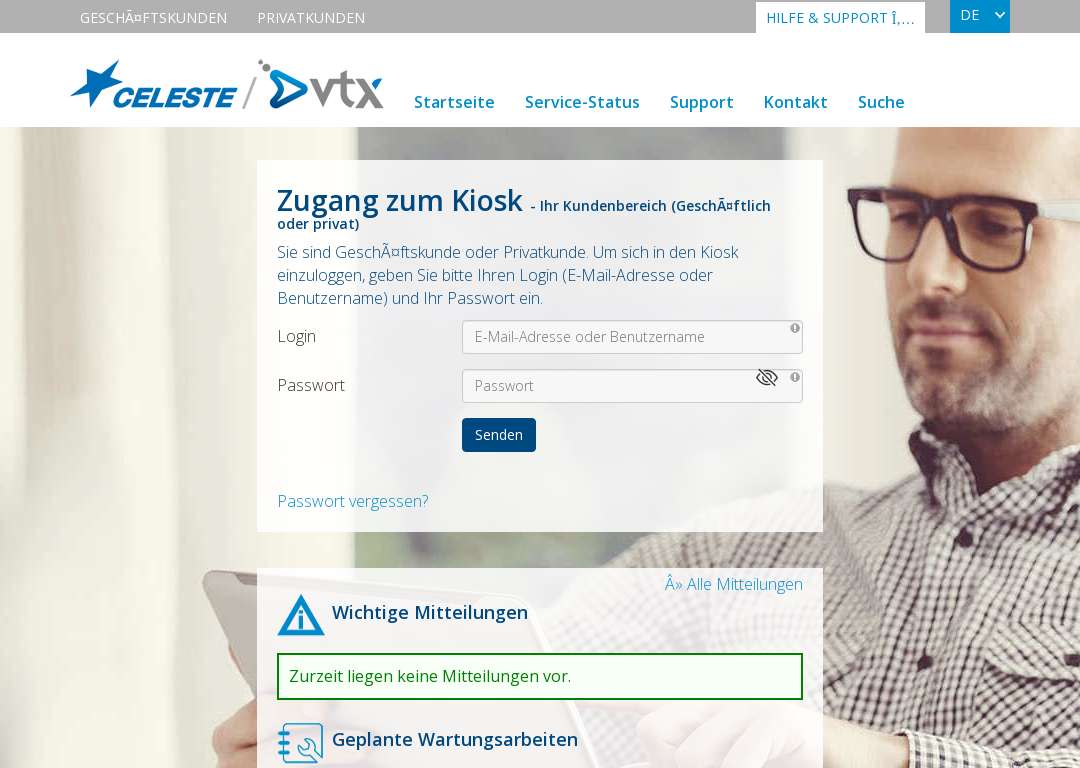Click the Geplante Wartungsarbeiten wrench icon
Screen dimensions: 1080x768
point(300,743)
